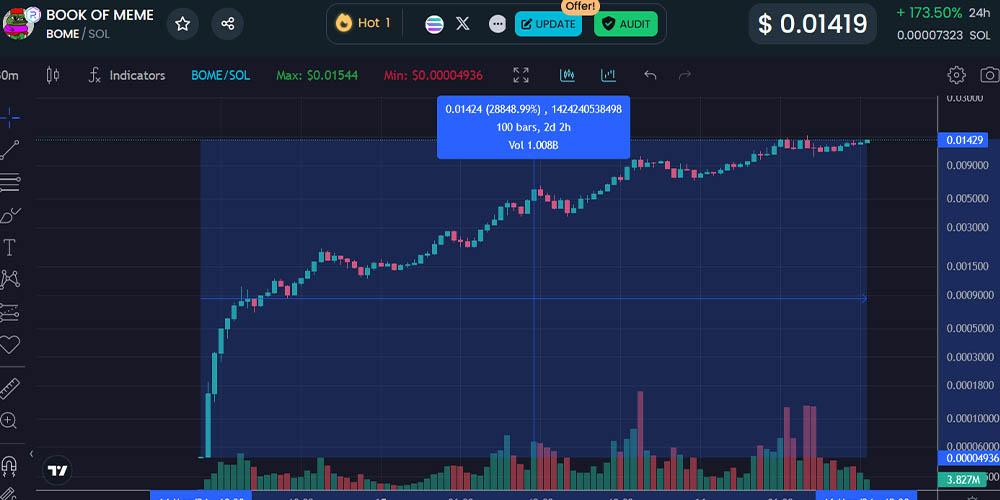Open the Indicators menu
The width and height of the screenshot is (1000, 500).
pyautogui.click(x=126, y=75)
